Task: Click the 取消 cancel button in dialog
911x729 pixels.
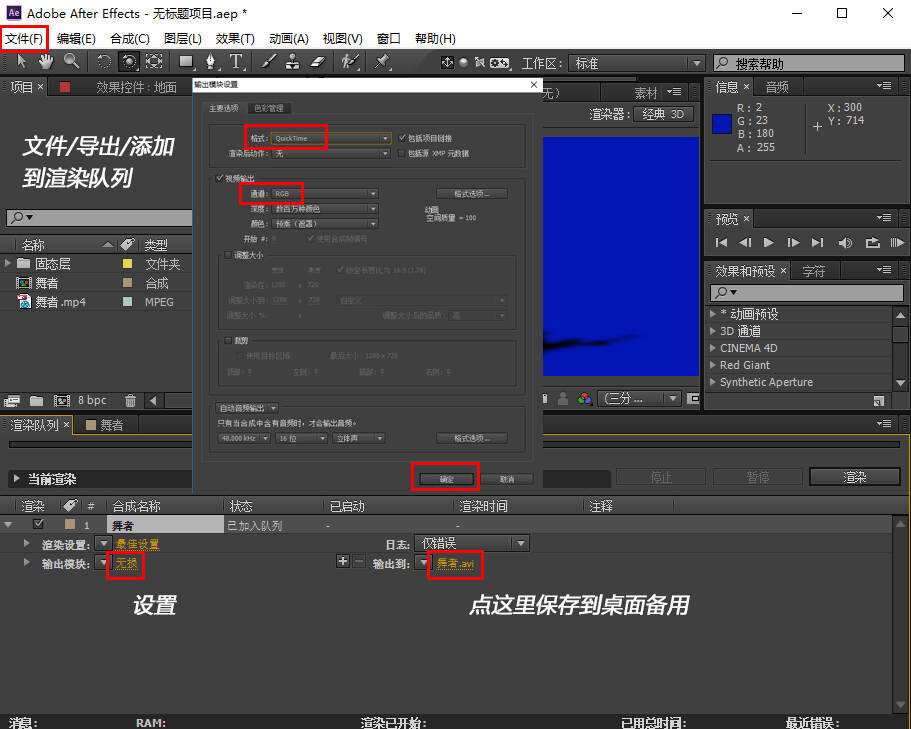Action: [507, 479]
